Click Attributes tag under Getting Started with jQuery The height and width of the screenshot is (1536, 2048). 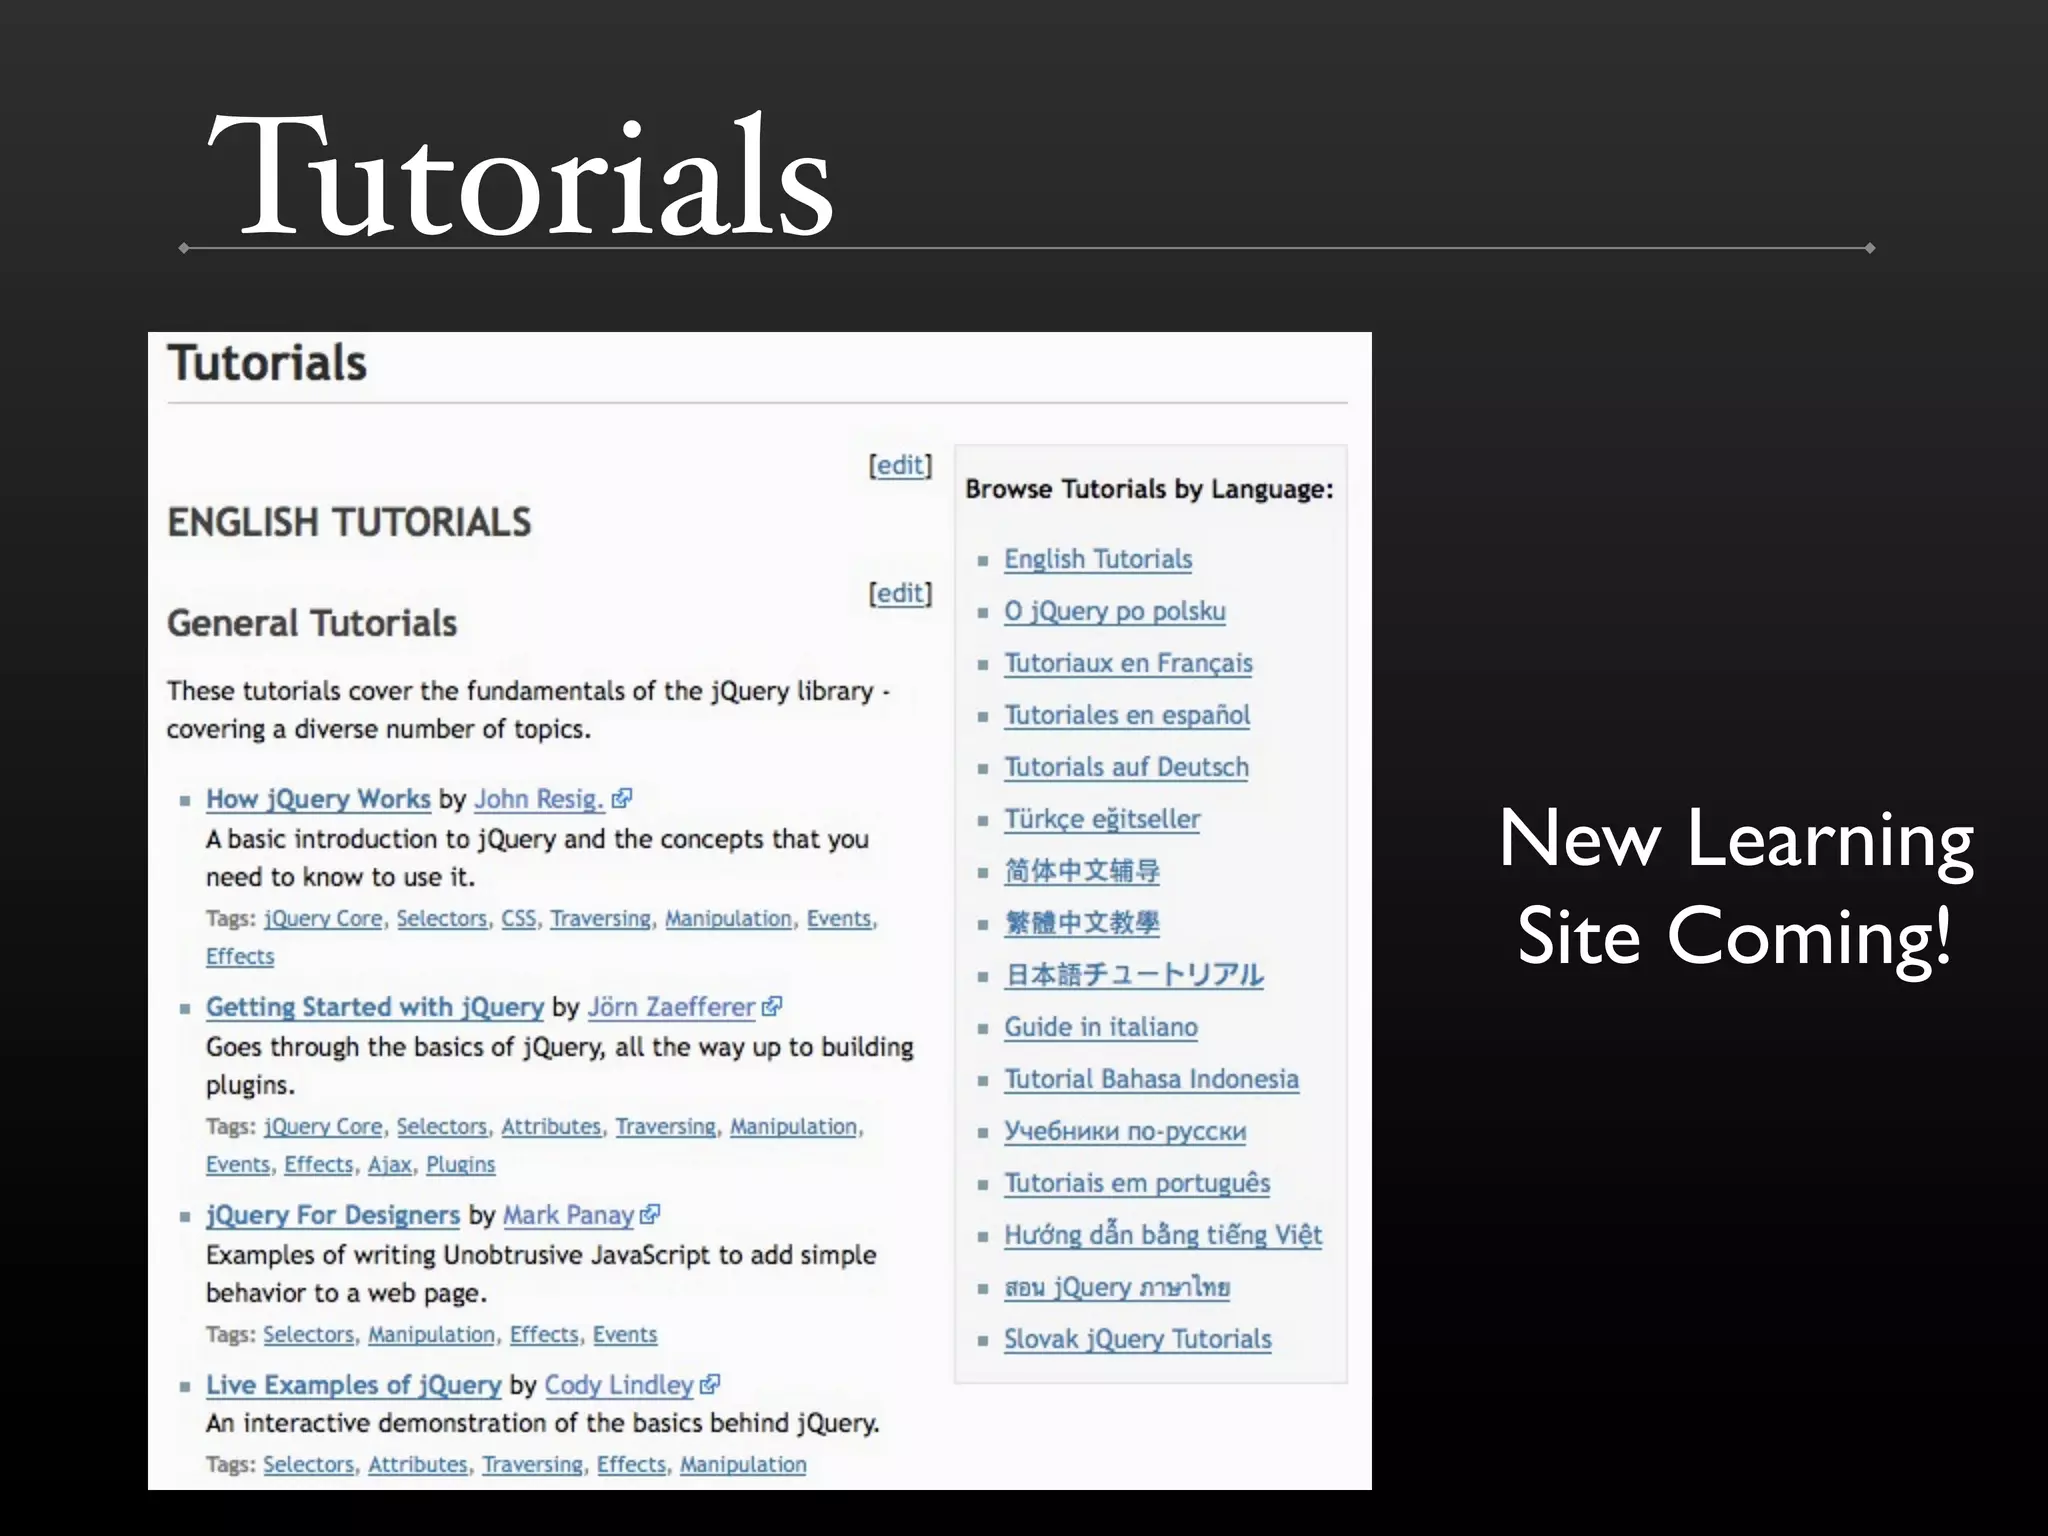(x=551, y=1126)
